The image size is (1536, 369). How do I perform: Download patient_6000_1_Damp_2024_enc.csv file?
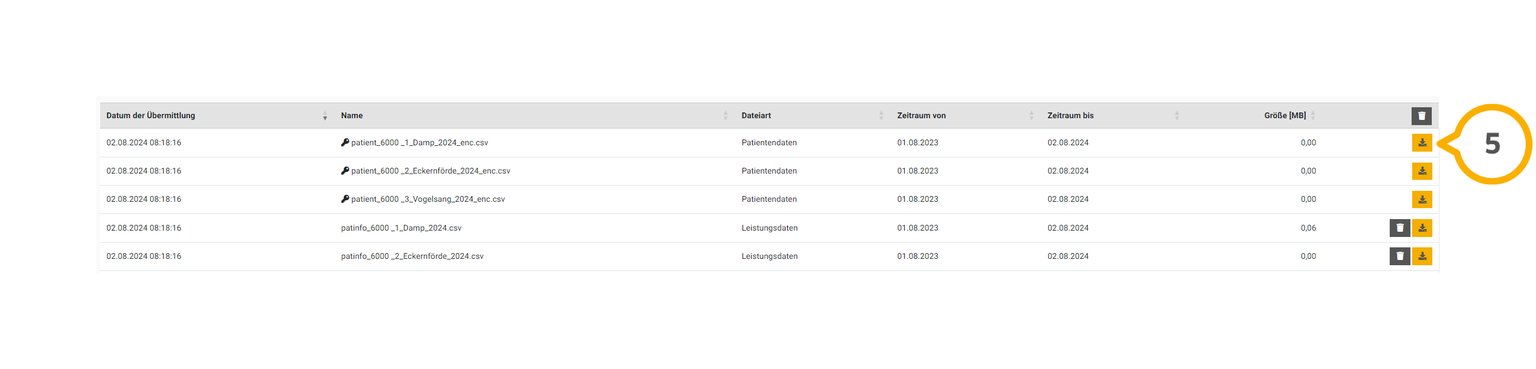(1422, 143)
